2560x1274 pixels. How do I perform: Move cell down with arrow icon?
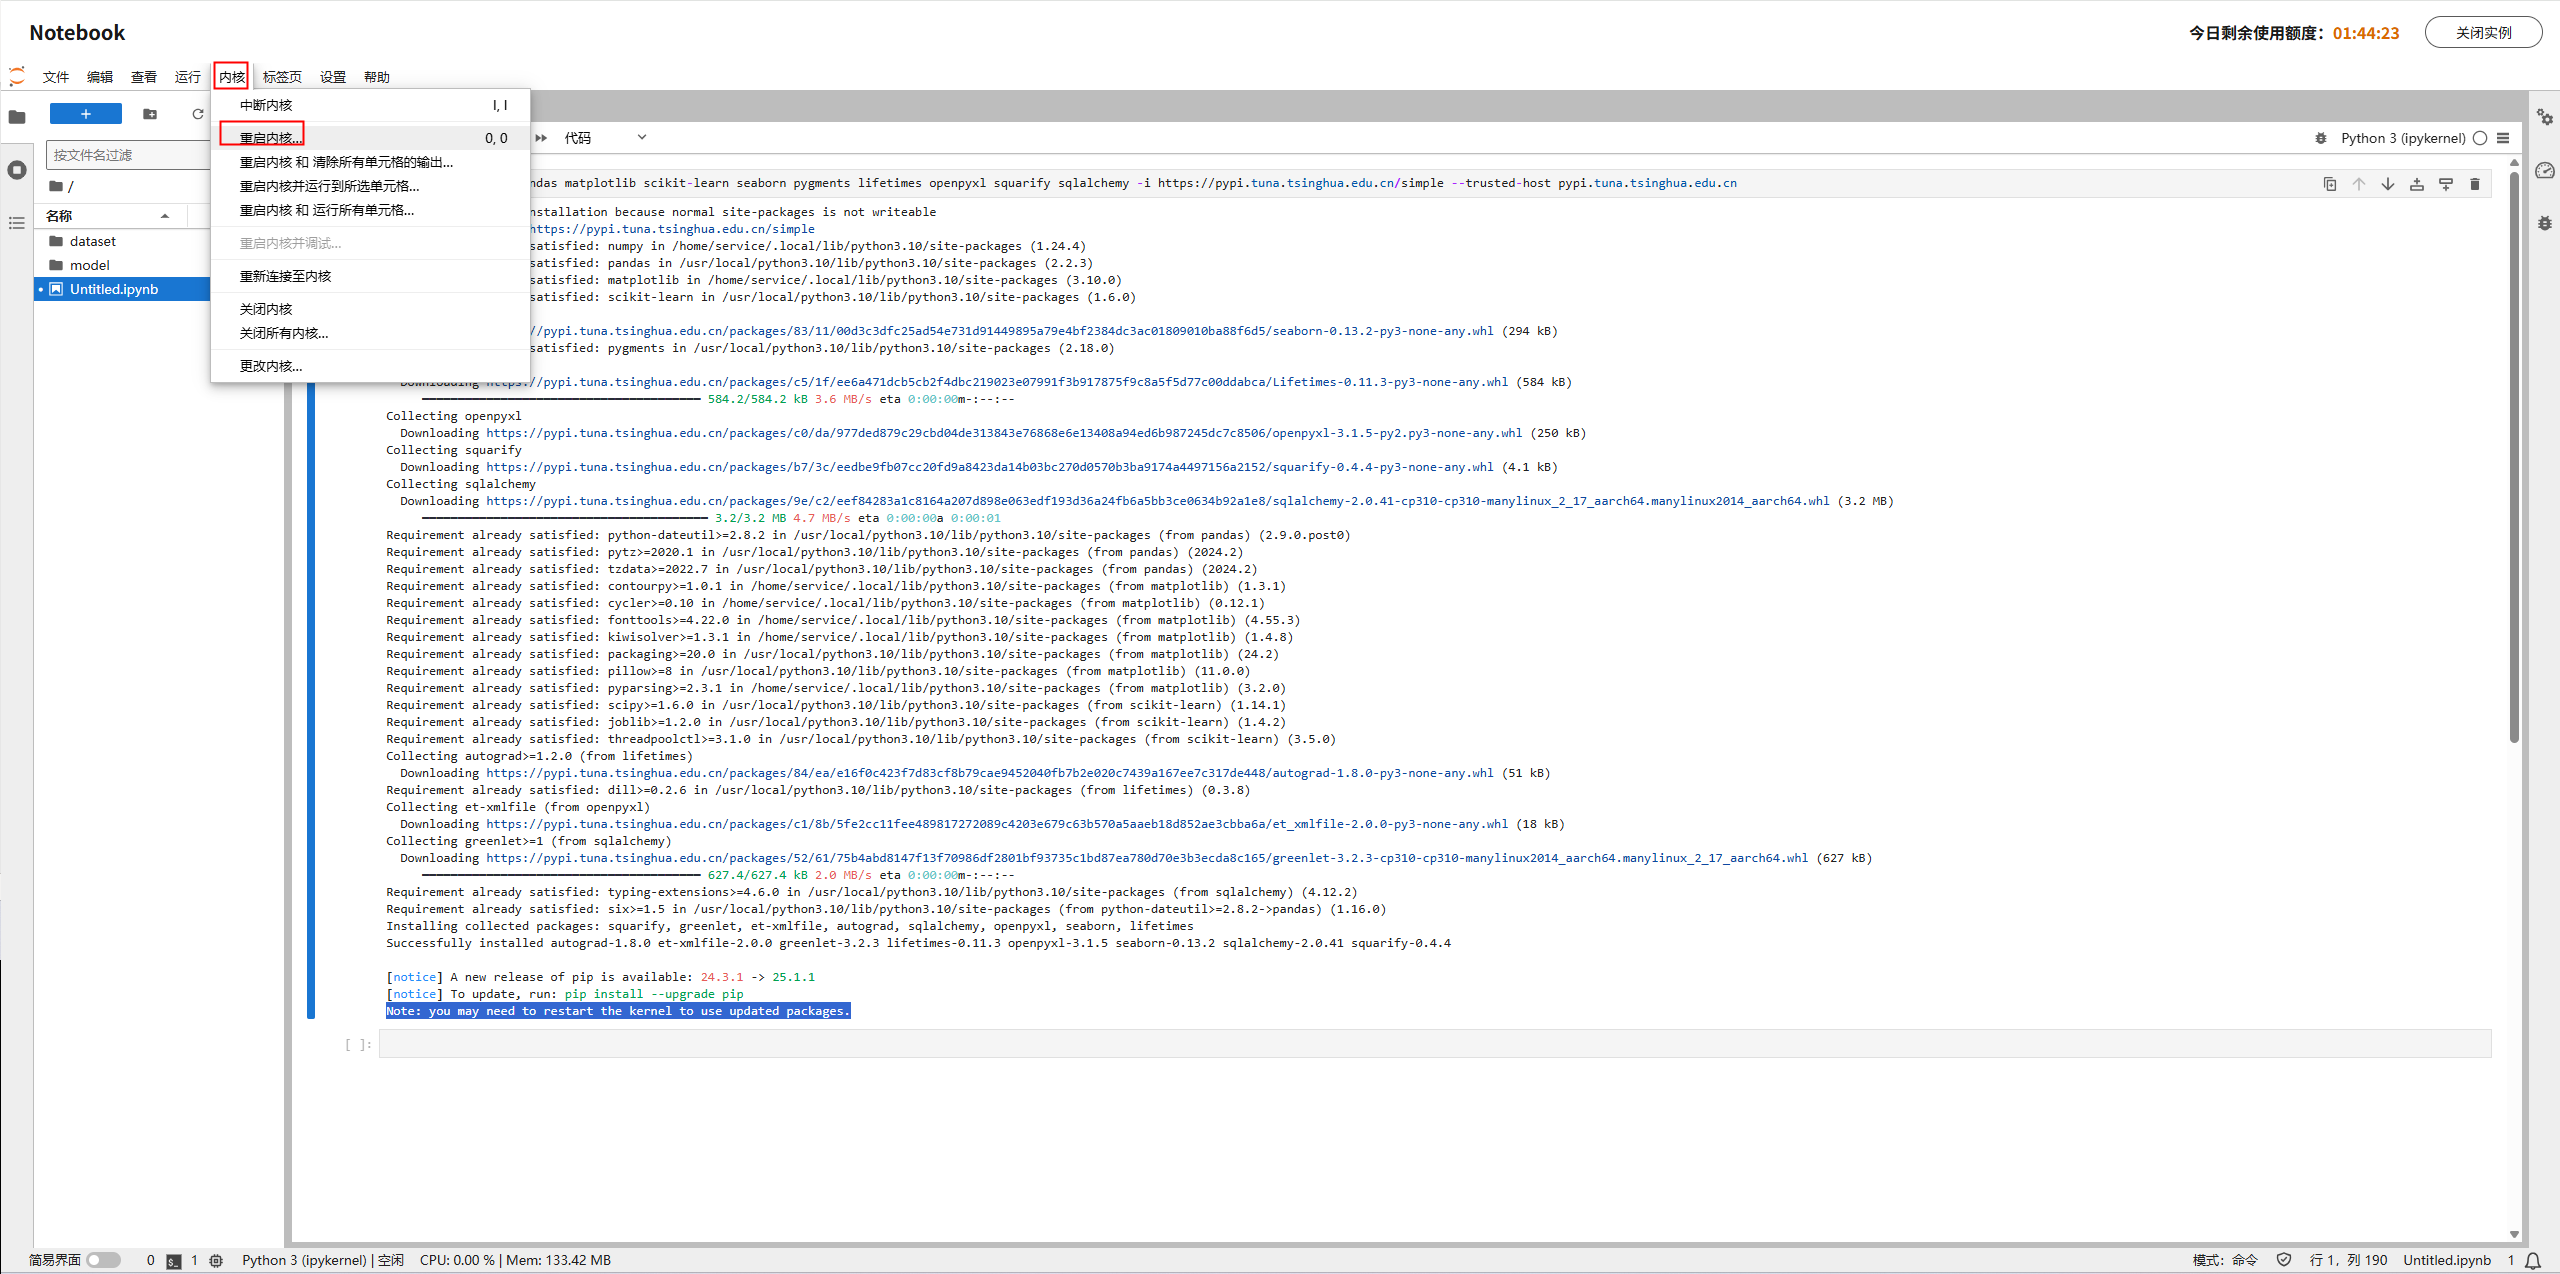click(2388, 184)
